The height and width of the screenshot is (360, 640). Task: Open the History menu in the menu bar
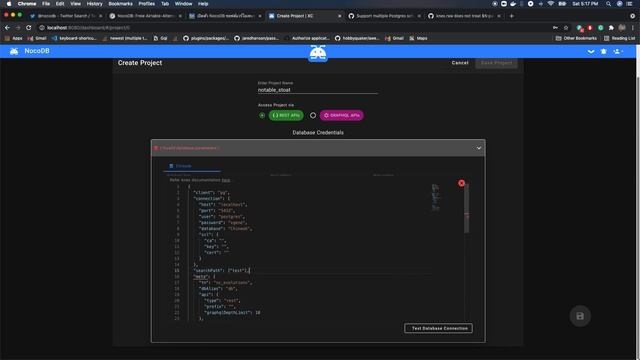click(x=94, y=4)
